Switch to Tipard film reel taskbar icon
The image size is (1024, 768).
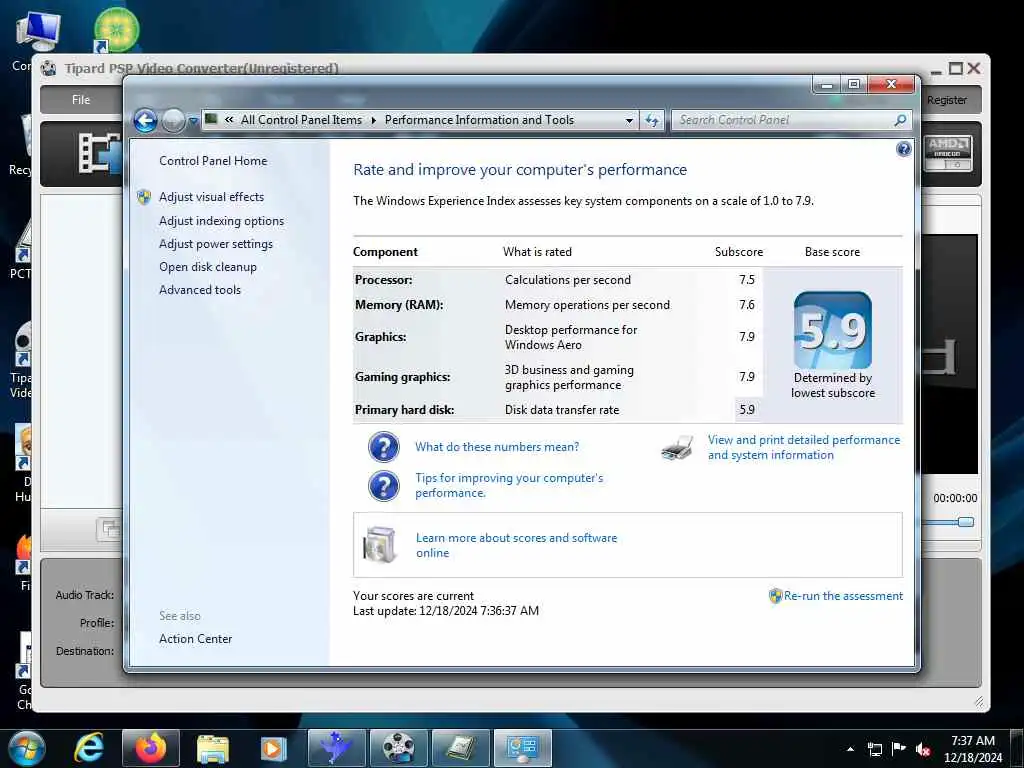(x=398, y=748)
